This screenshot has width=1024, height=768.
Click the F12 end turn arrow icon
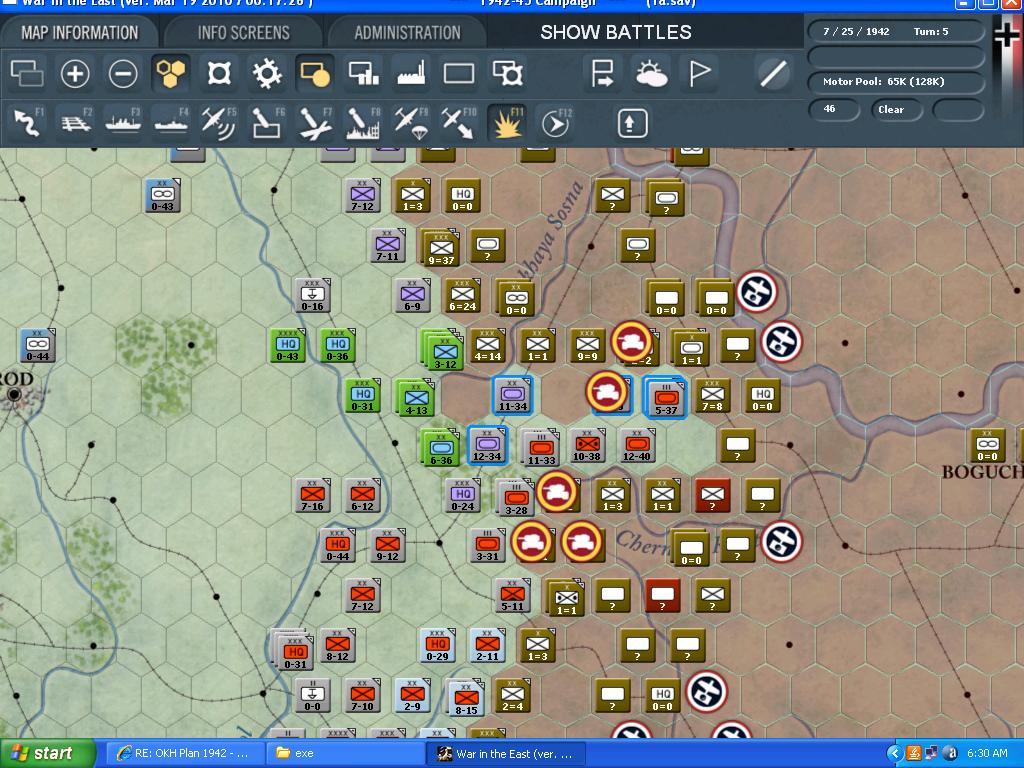pyautogui.click(x=556, y=123)
